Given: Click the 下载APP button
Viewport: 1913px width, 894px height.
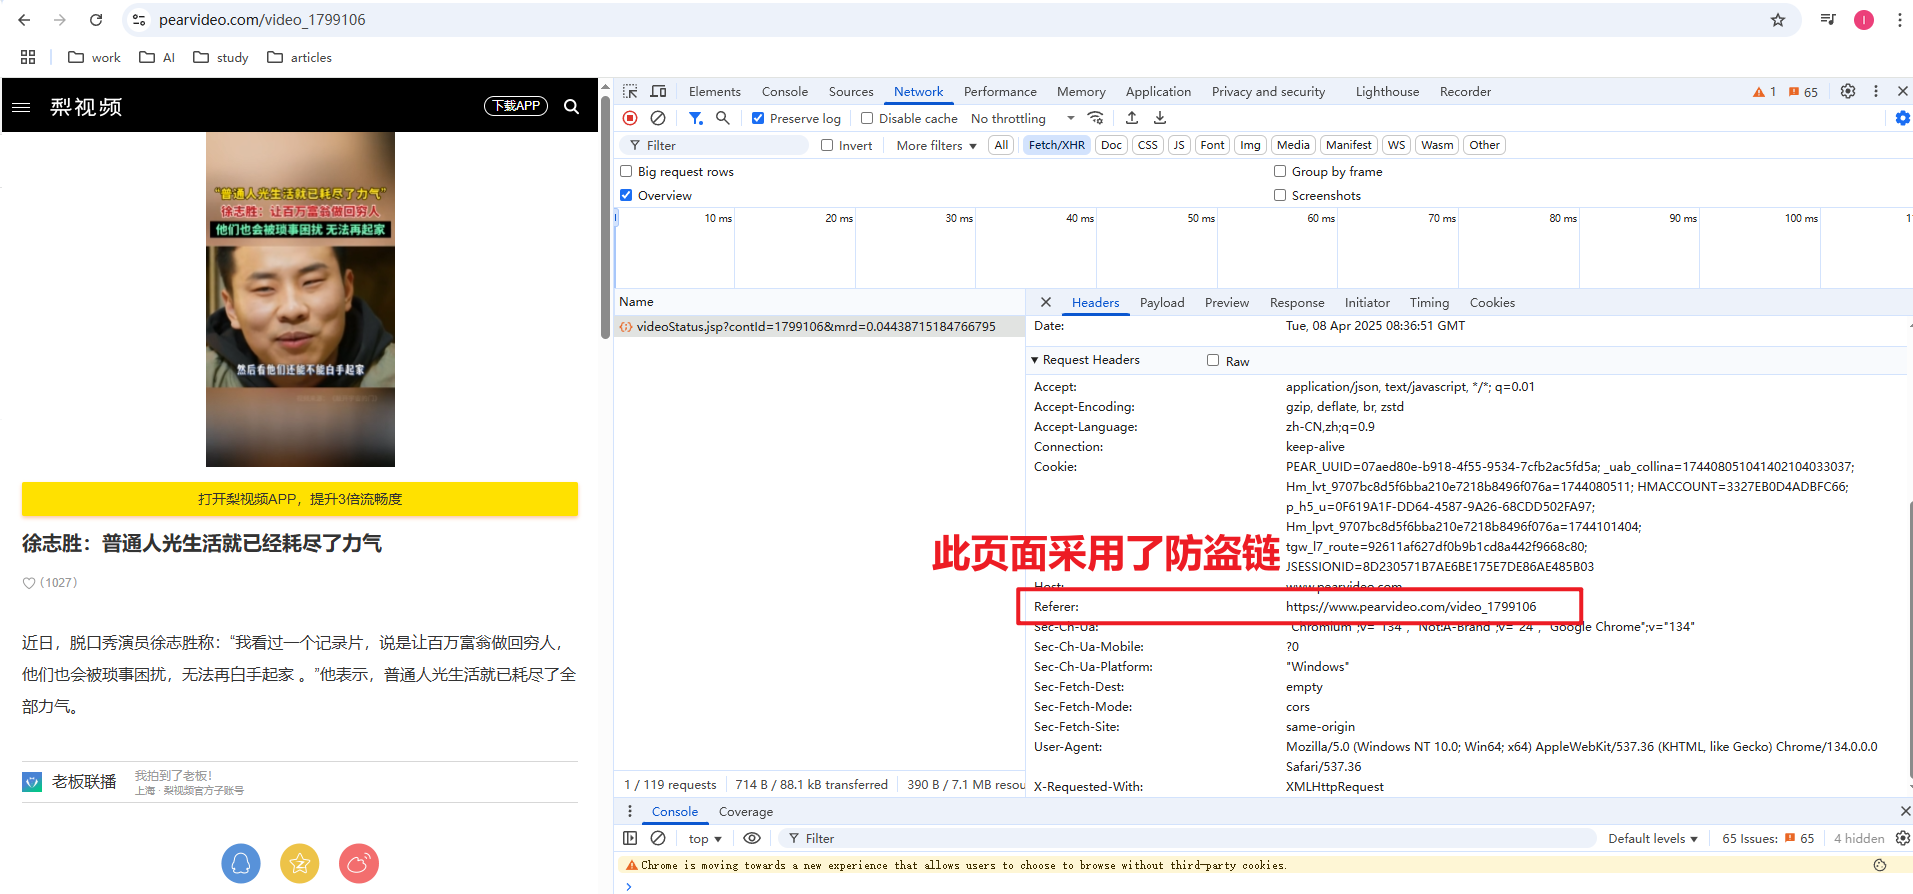Looking at the screenshot, I should point(516,106).
